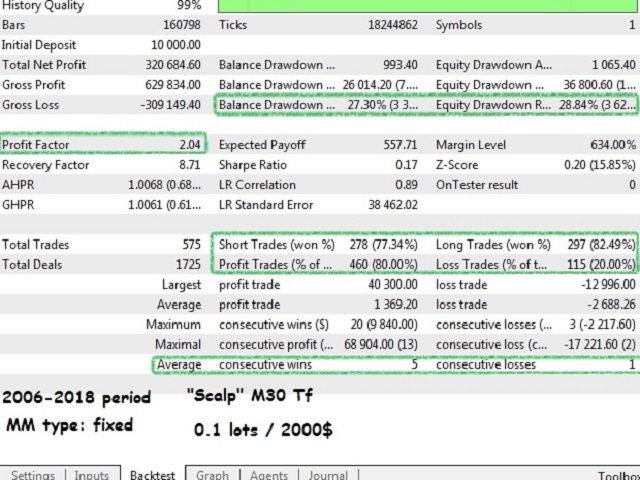
Task: Open the Agents tab
Action: point(268,474)
